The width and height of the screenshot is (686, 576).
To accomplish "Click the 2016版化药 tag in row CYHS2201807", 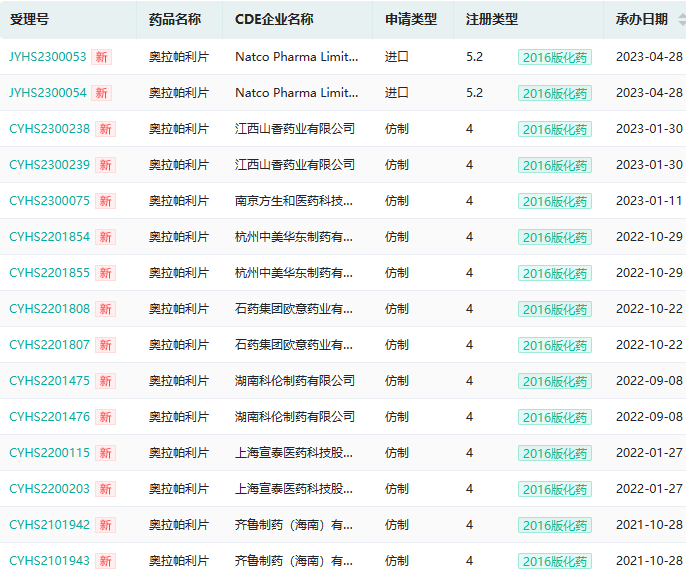I will pyautogui.click(x=555, y=345).
